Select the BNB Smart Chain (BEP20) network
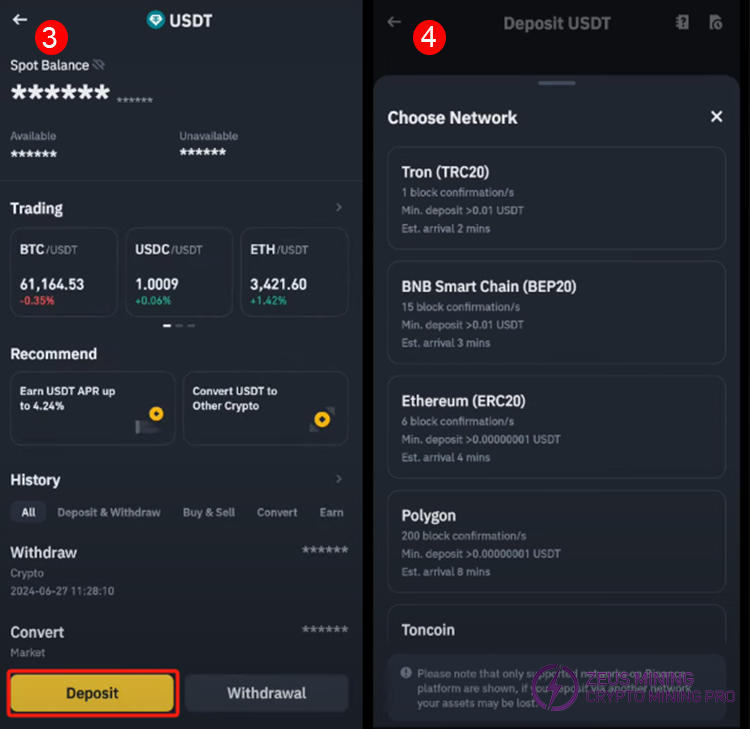Viewport: 750px width, 729px height. [556, 312]
